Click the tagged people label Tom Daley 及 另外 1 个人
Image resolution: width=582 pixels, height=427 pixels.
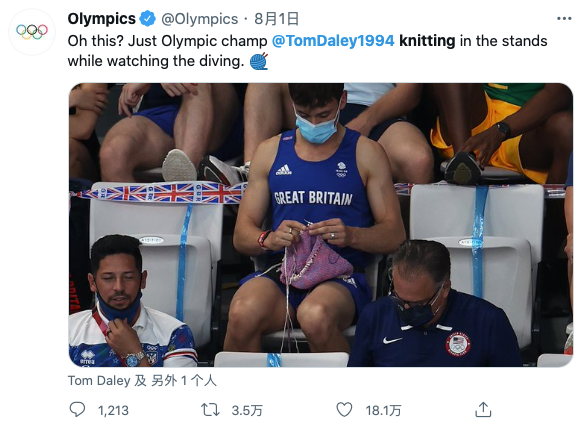[142, 381]
